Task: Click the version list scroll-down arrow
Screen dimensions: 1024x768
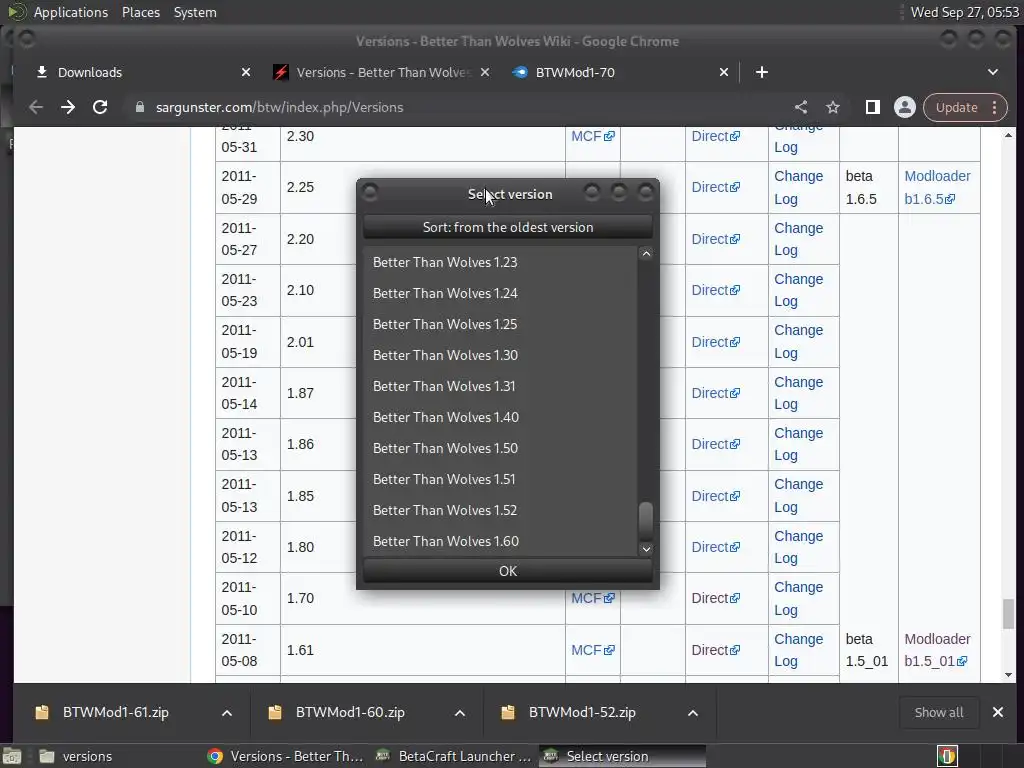Action: [x=646, y=549]
